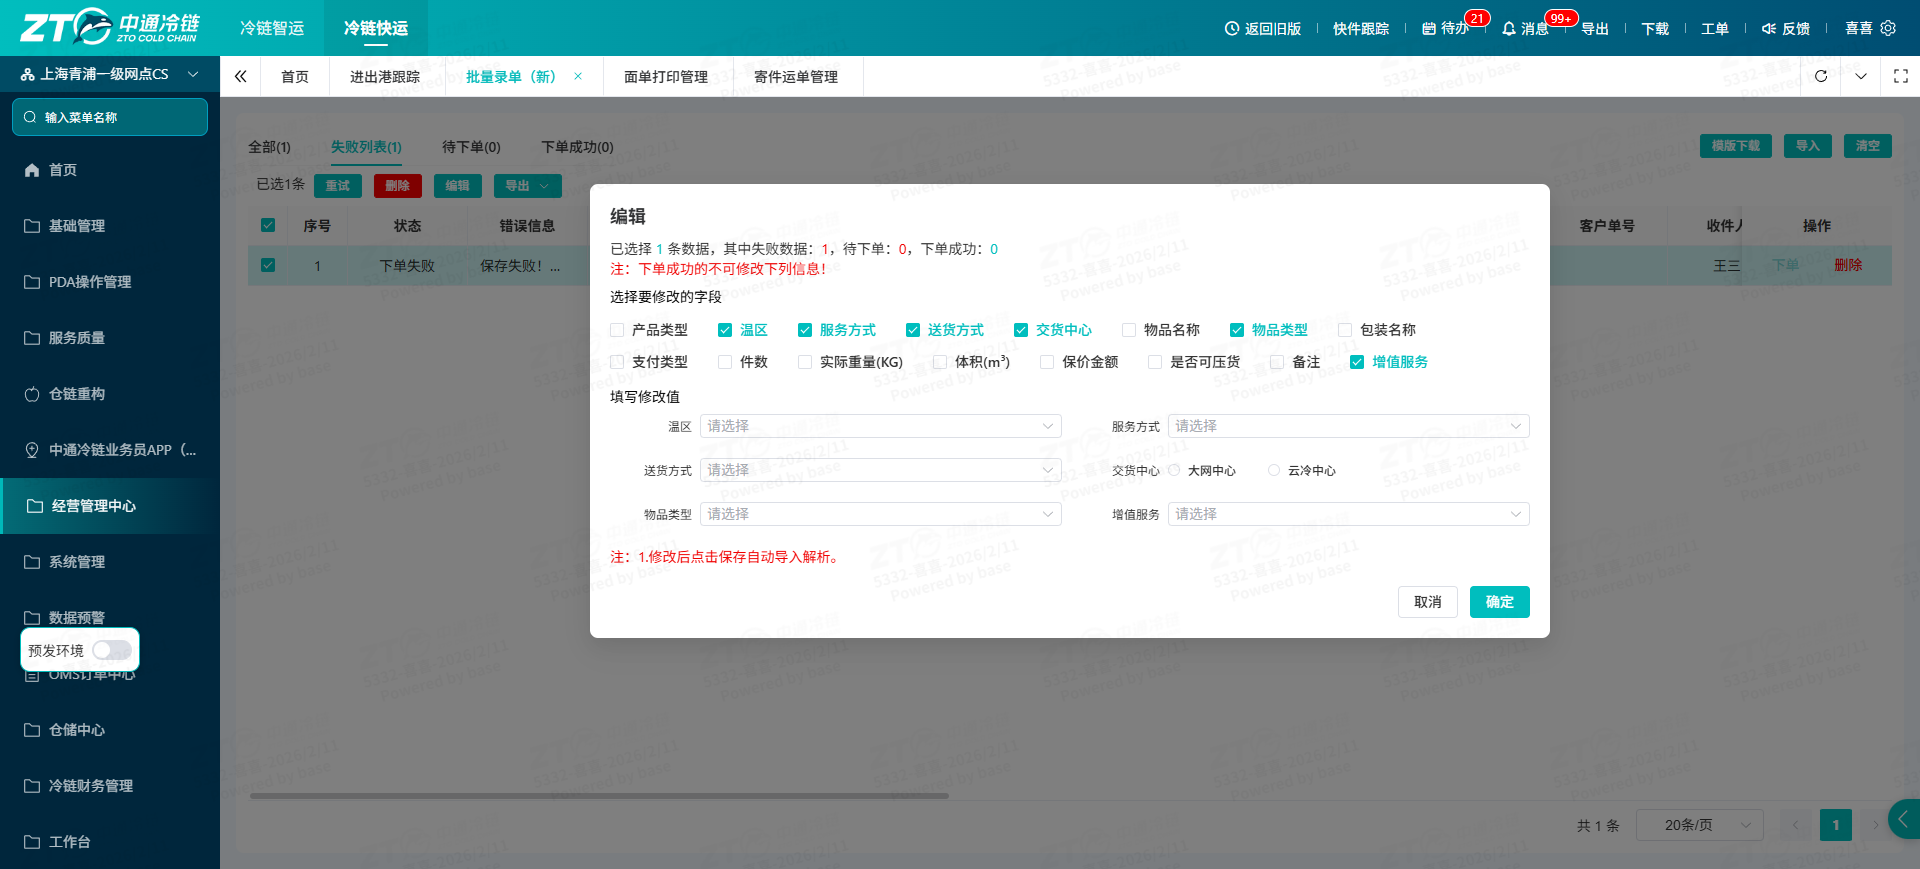The image size is (1920, 869).
Task: Open the message bell notifications
Action: coord(1509,29)
